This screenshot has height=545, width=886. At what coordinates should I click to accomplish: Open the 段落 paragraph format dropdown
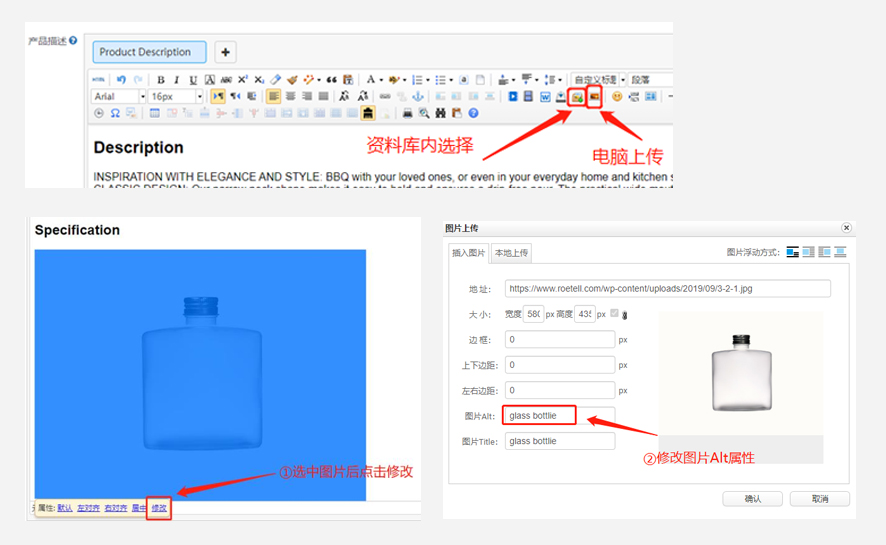tap(650, 80)
